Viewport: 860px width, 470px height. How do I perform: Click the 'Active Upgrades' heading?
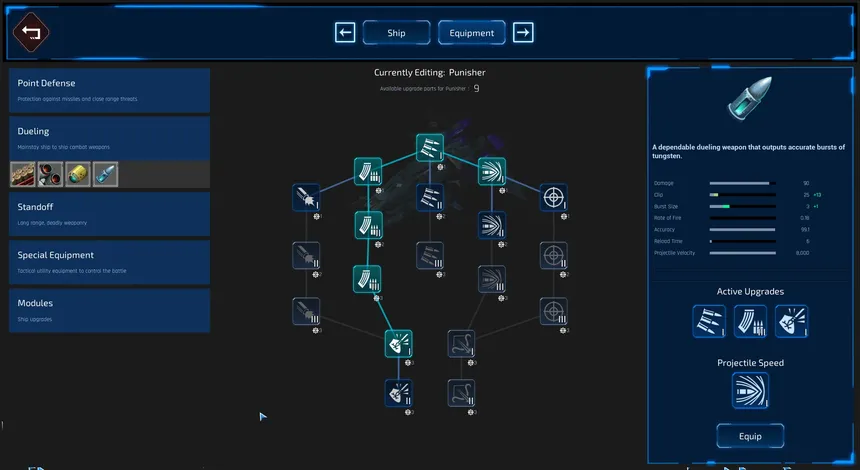coord(750,291)
